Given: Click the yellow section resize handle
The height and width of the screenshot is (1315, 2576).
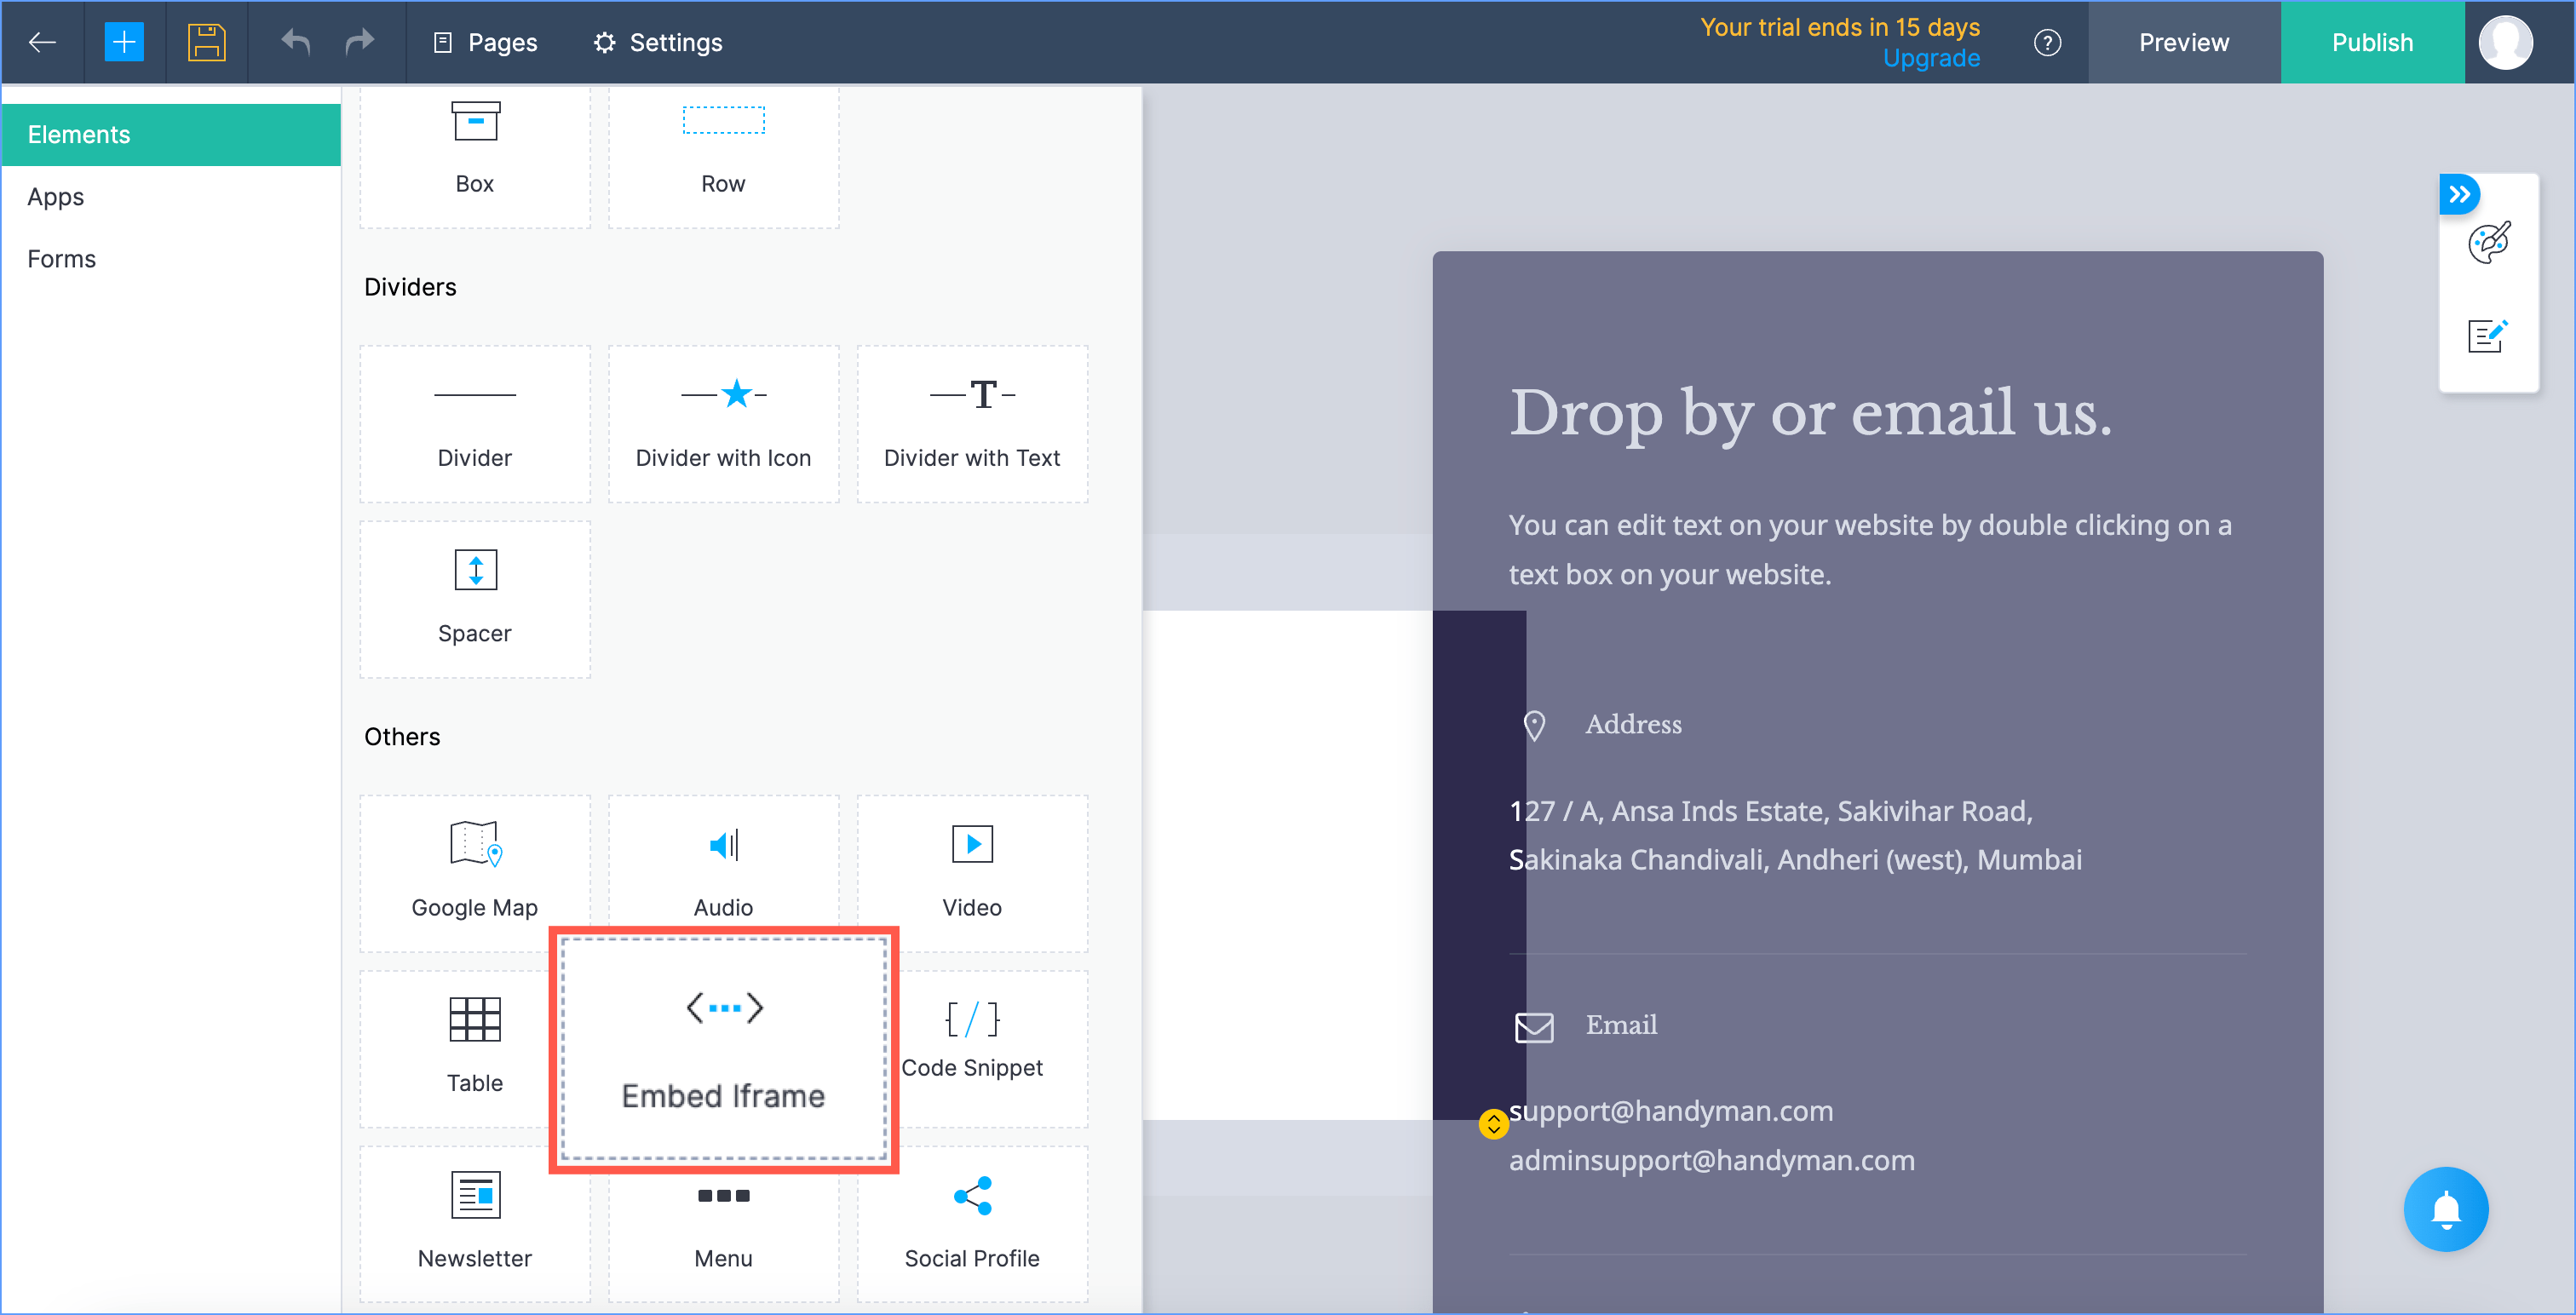Looking at the screenshot, I should coord(1493,1124).
